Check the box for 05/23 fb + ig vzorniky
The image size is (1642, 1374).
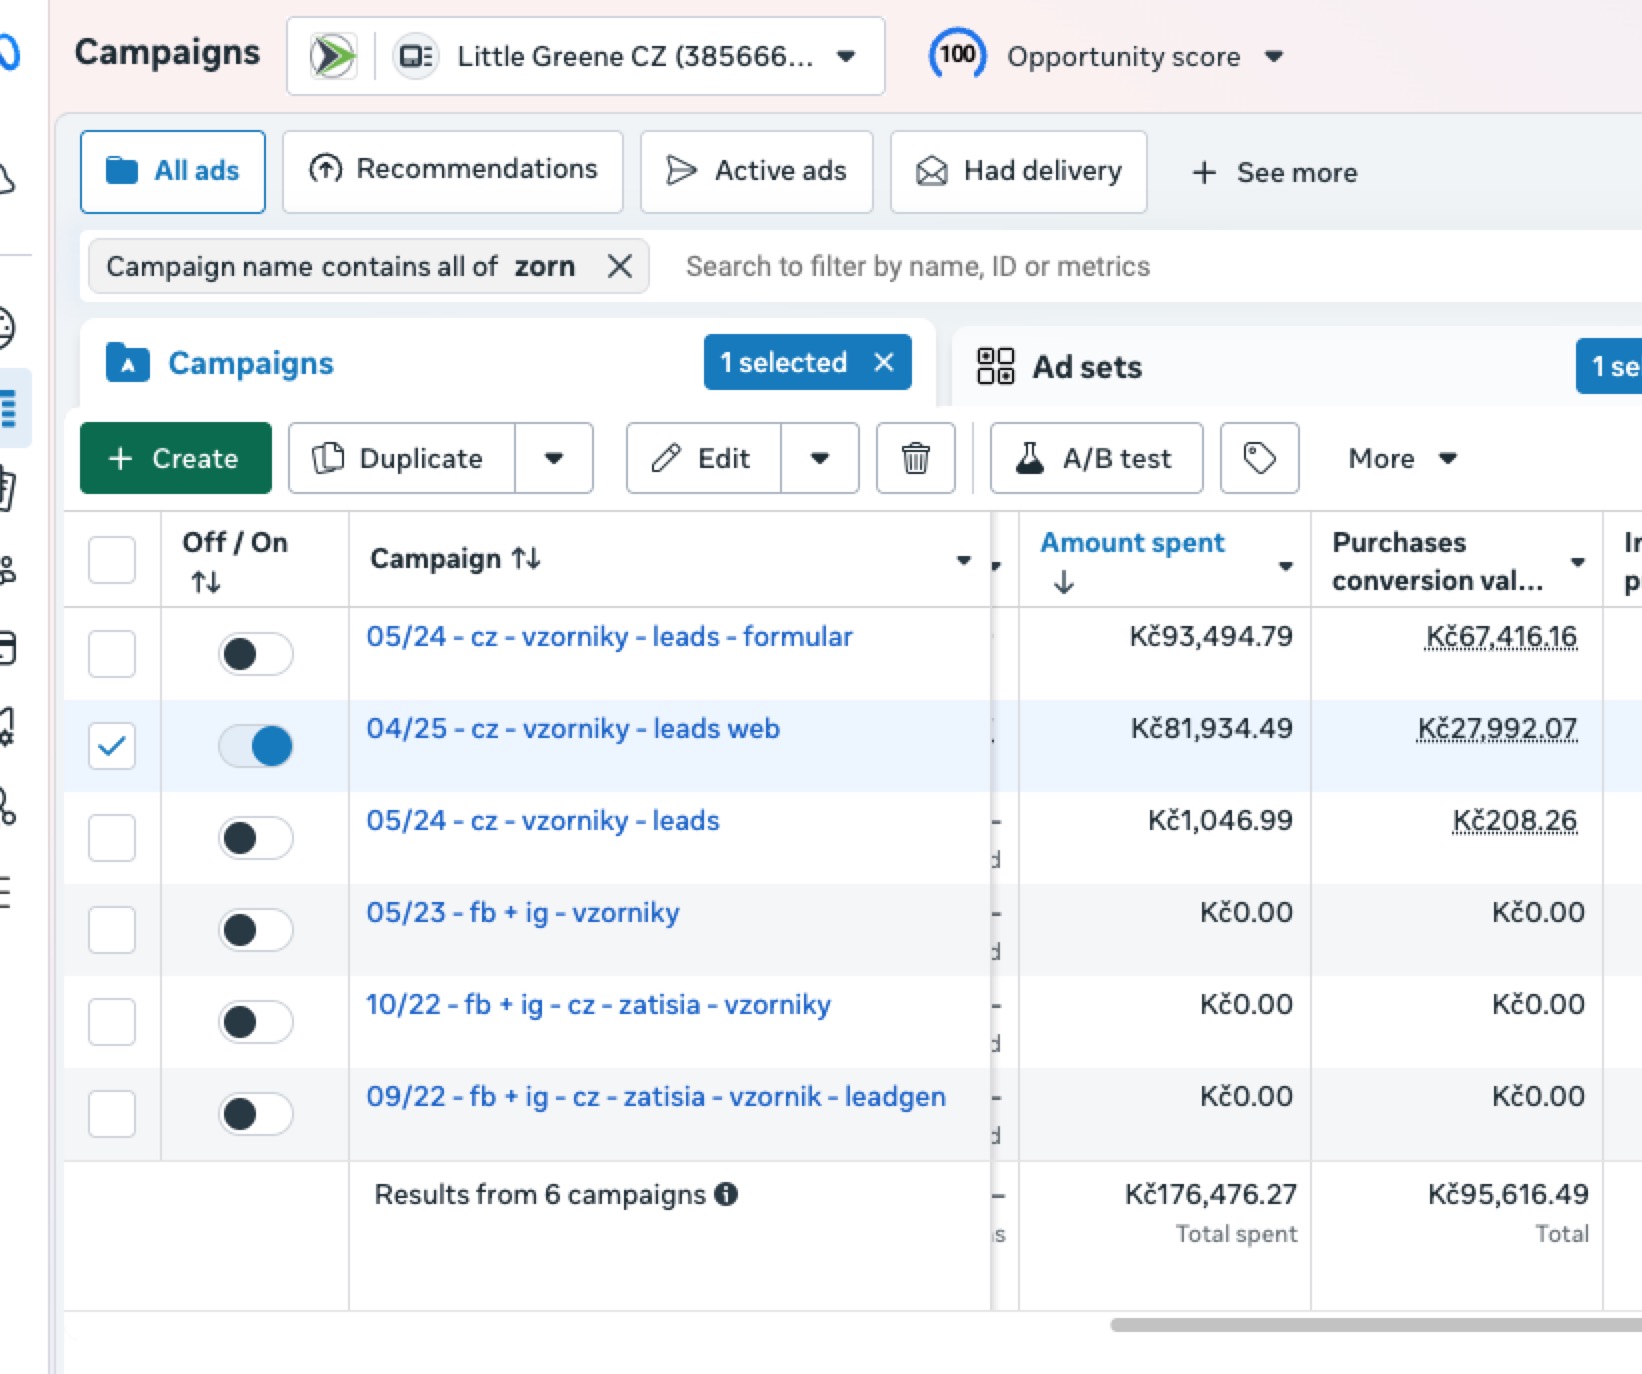click(x=112, y=930)
